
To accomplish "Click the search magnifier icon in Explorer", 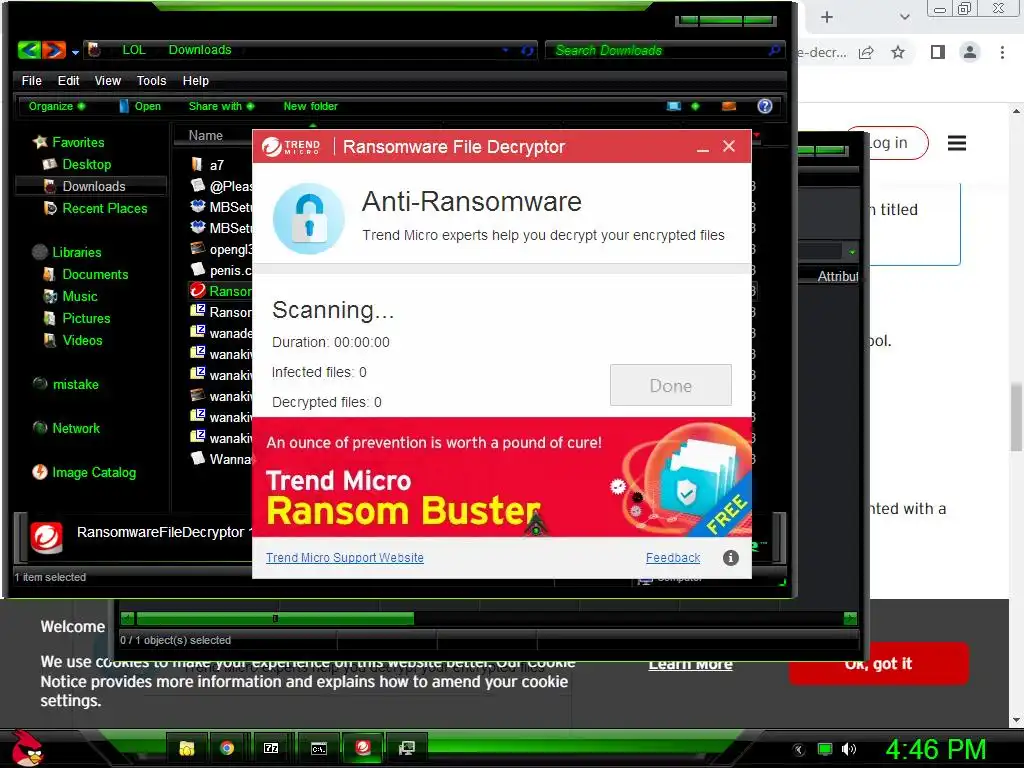I will (774, 50).
